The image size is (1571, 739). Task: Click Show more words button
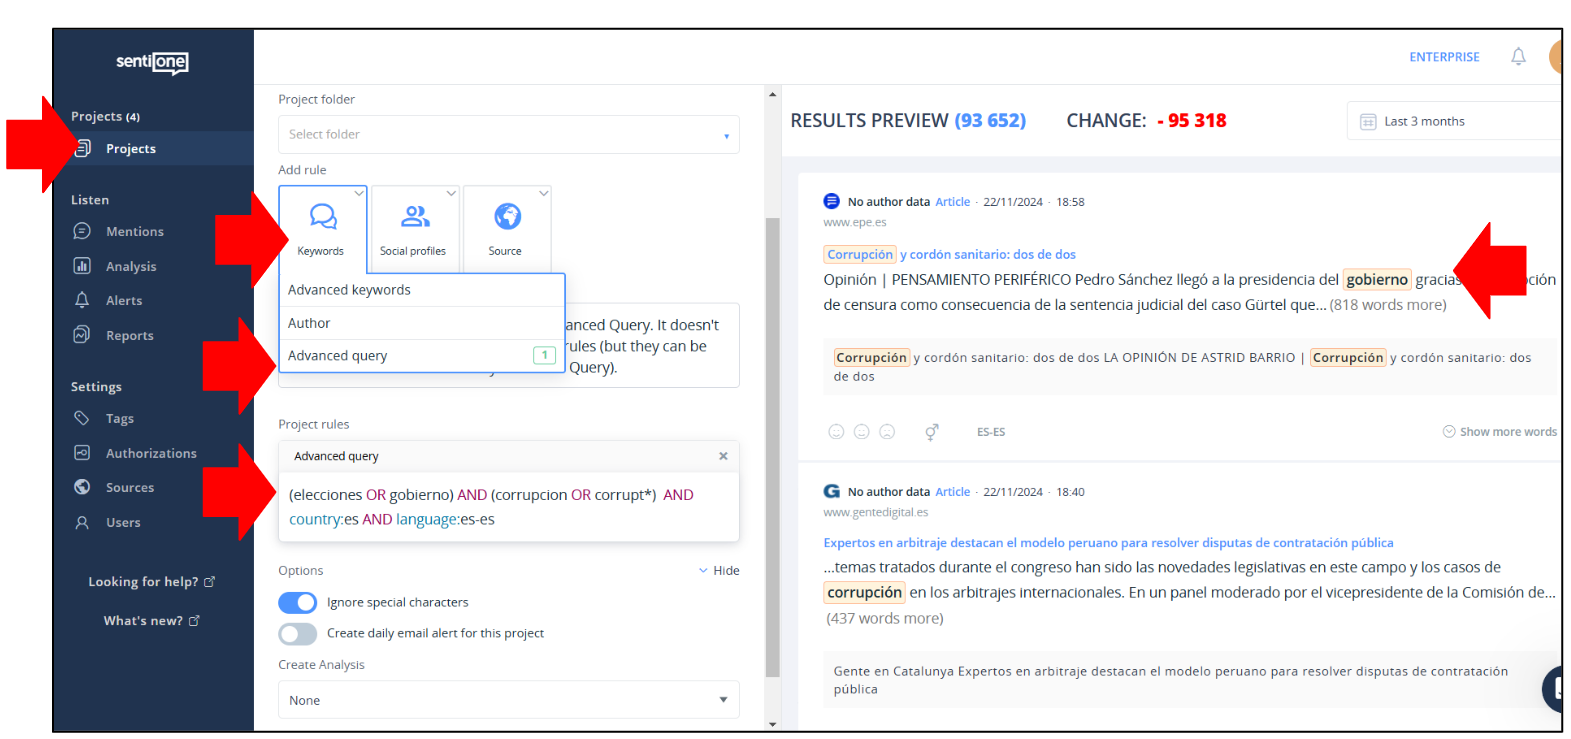1499,432
